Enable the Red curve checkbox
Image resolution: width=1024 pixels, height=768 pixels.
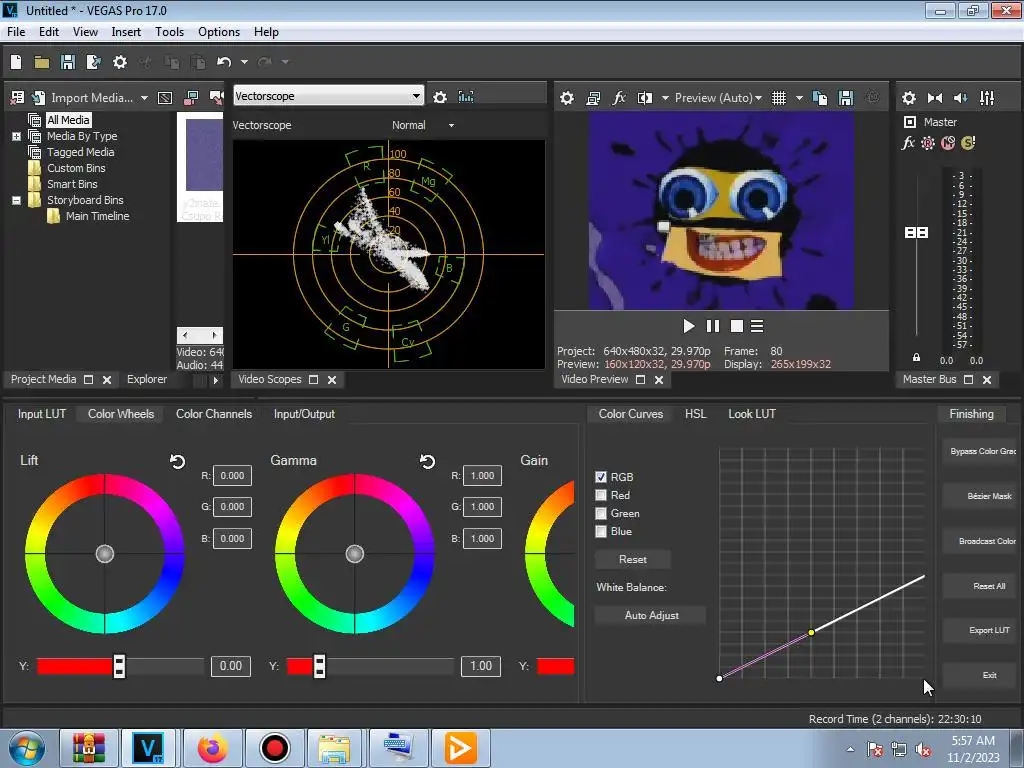[x=601, y=495]
